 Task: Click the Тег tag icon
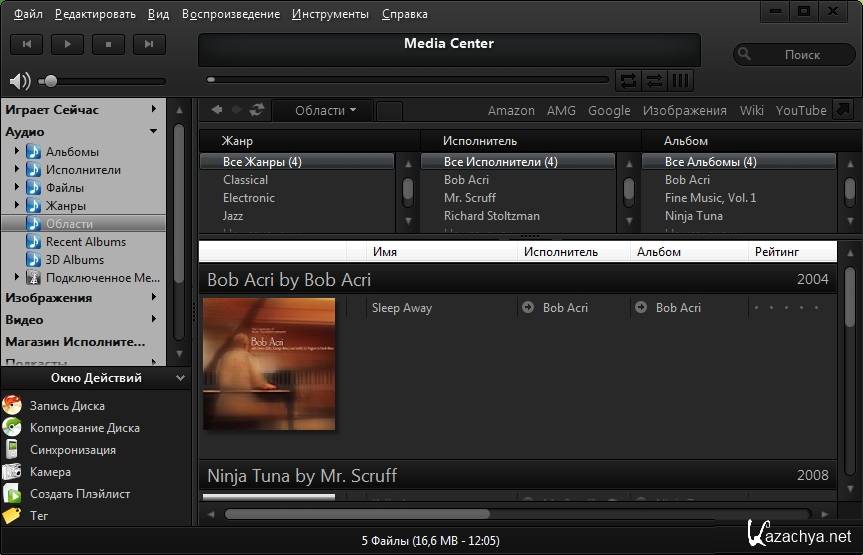tap(12, 516)
